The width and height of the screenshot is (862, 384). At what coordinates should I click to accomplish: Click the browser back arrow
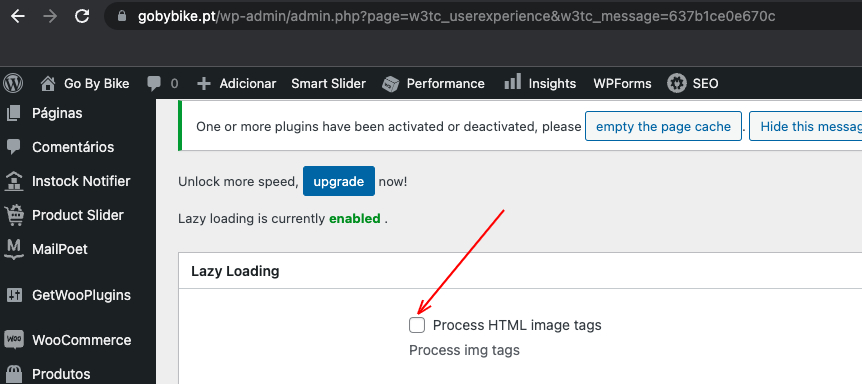point(18,16)
